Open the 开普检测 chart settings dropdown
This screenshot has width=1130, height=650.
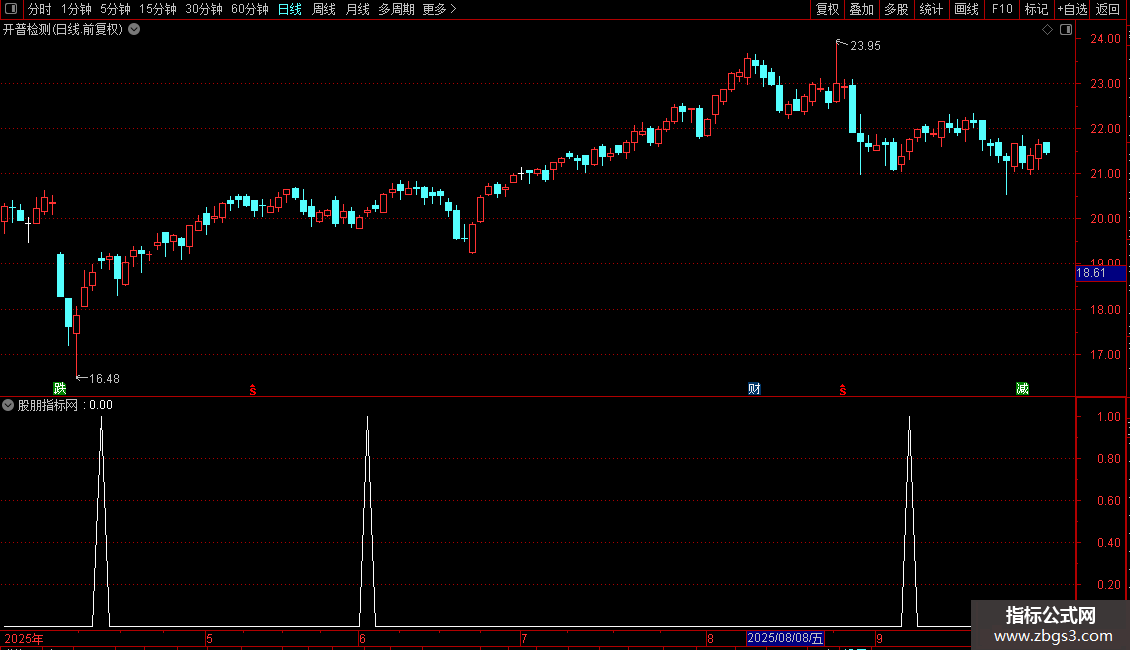[134, 30]
